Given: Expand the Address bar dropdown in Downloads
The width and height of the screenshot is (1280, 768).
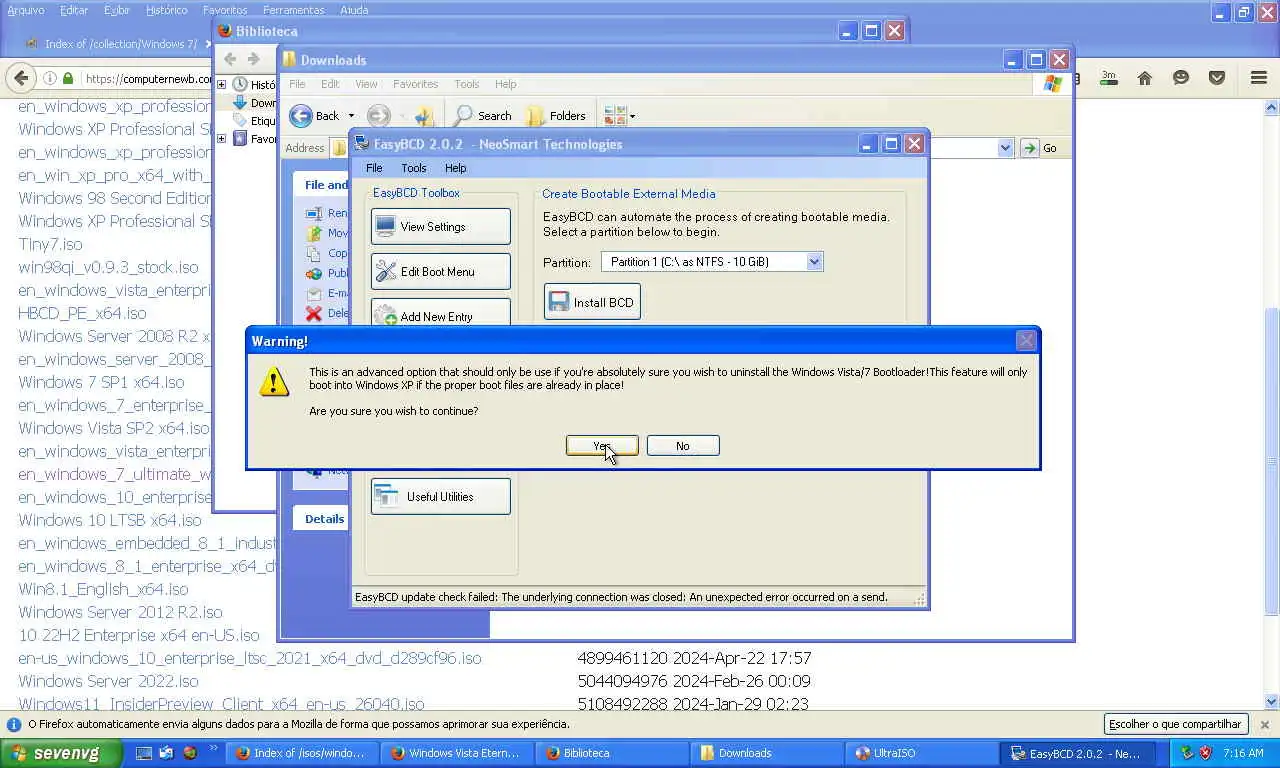Looking at the screenshot, I should coord(1005,148).
